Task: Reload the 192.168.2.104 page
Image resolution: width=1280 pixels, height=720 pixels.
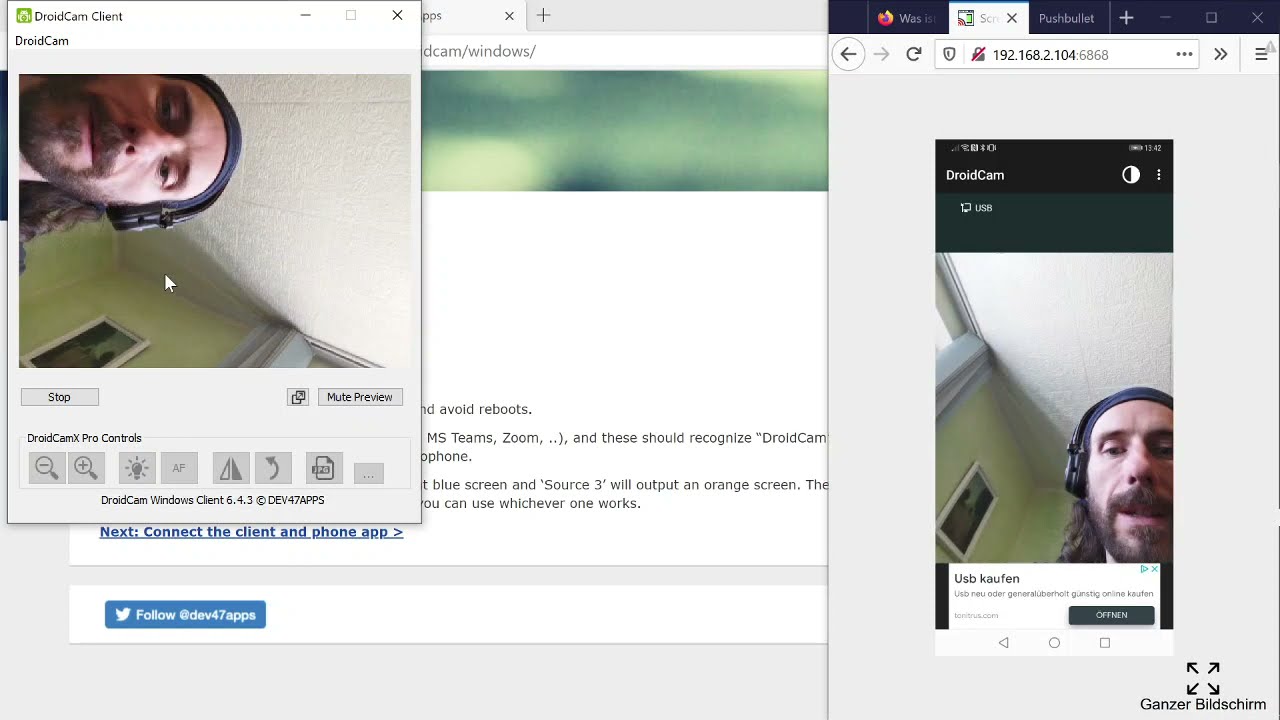Action: point(914,55)
